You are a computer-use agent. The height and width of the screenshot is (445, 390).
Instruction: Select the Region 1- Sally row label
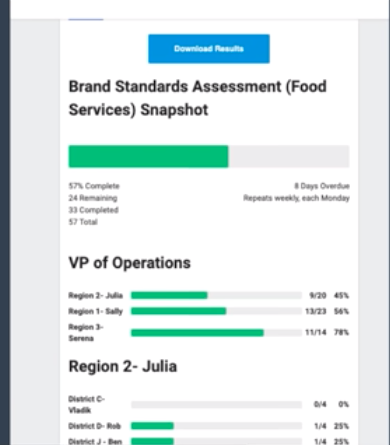(x=96, y=311)
